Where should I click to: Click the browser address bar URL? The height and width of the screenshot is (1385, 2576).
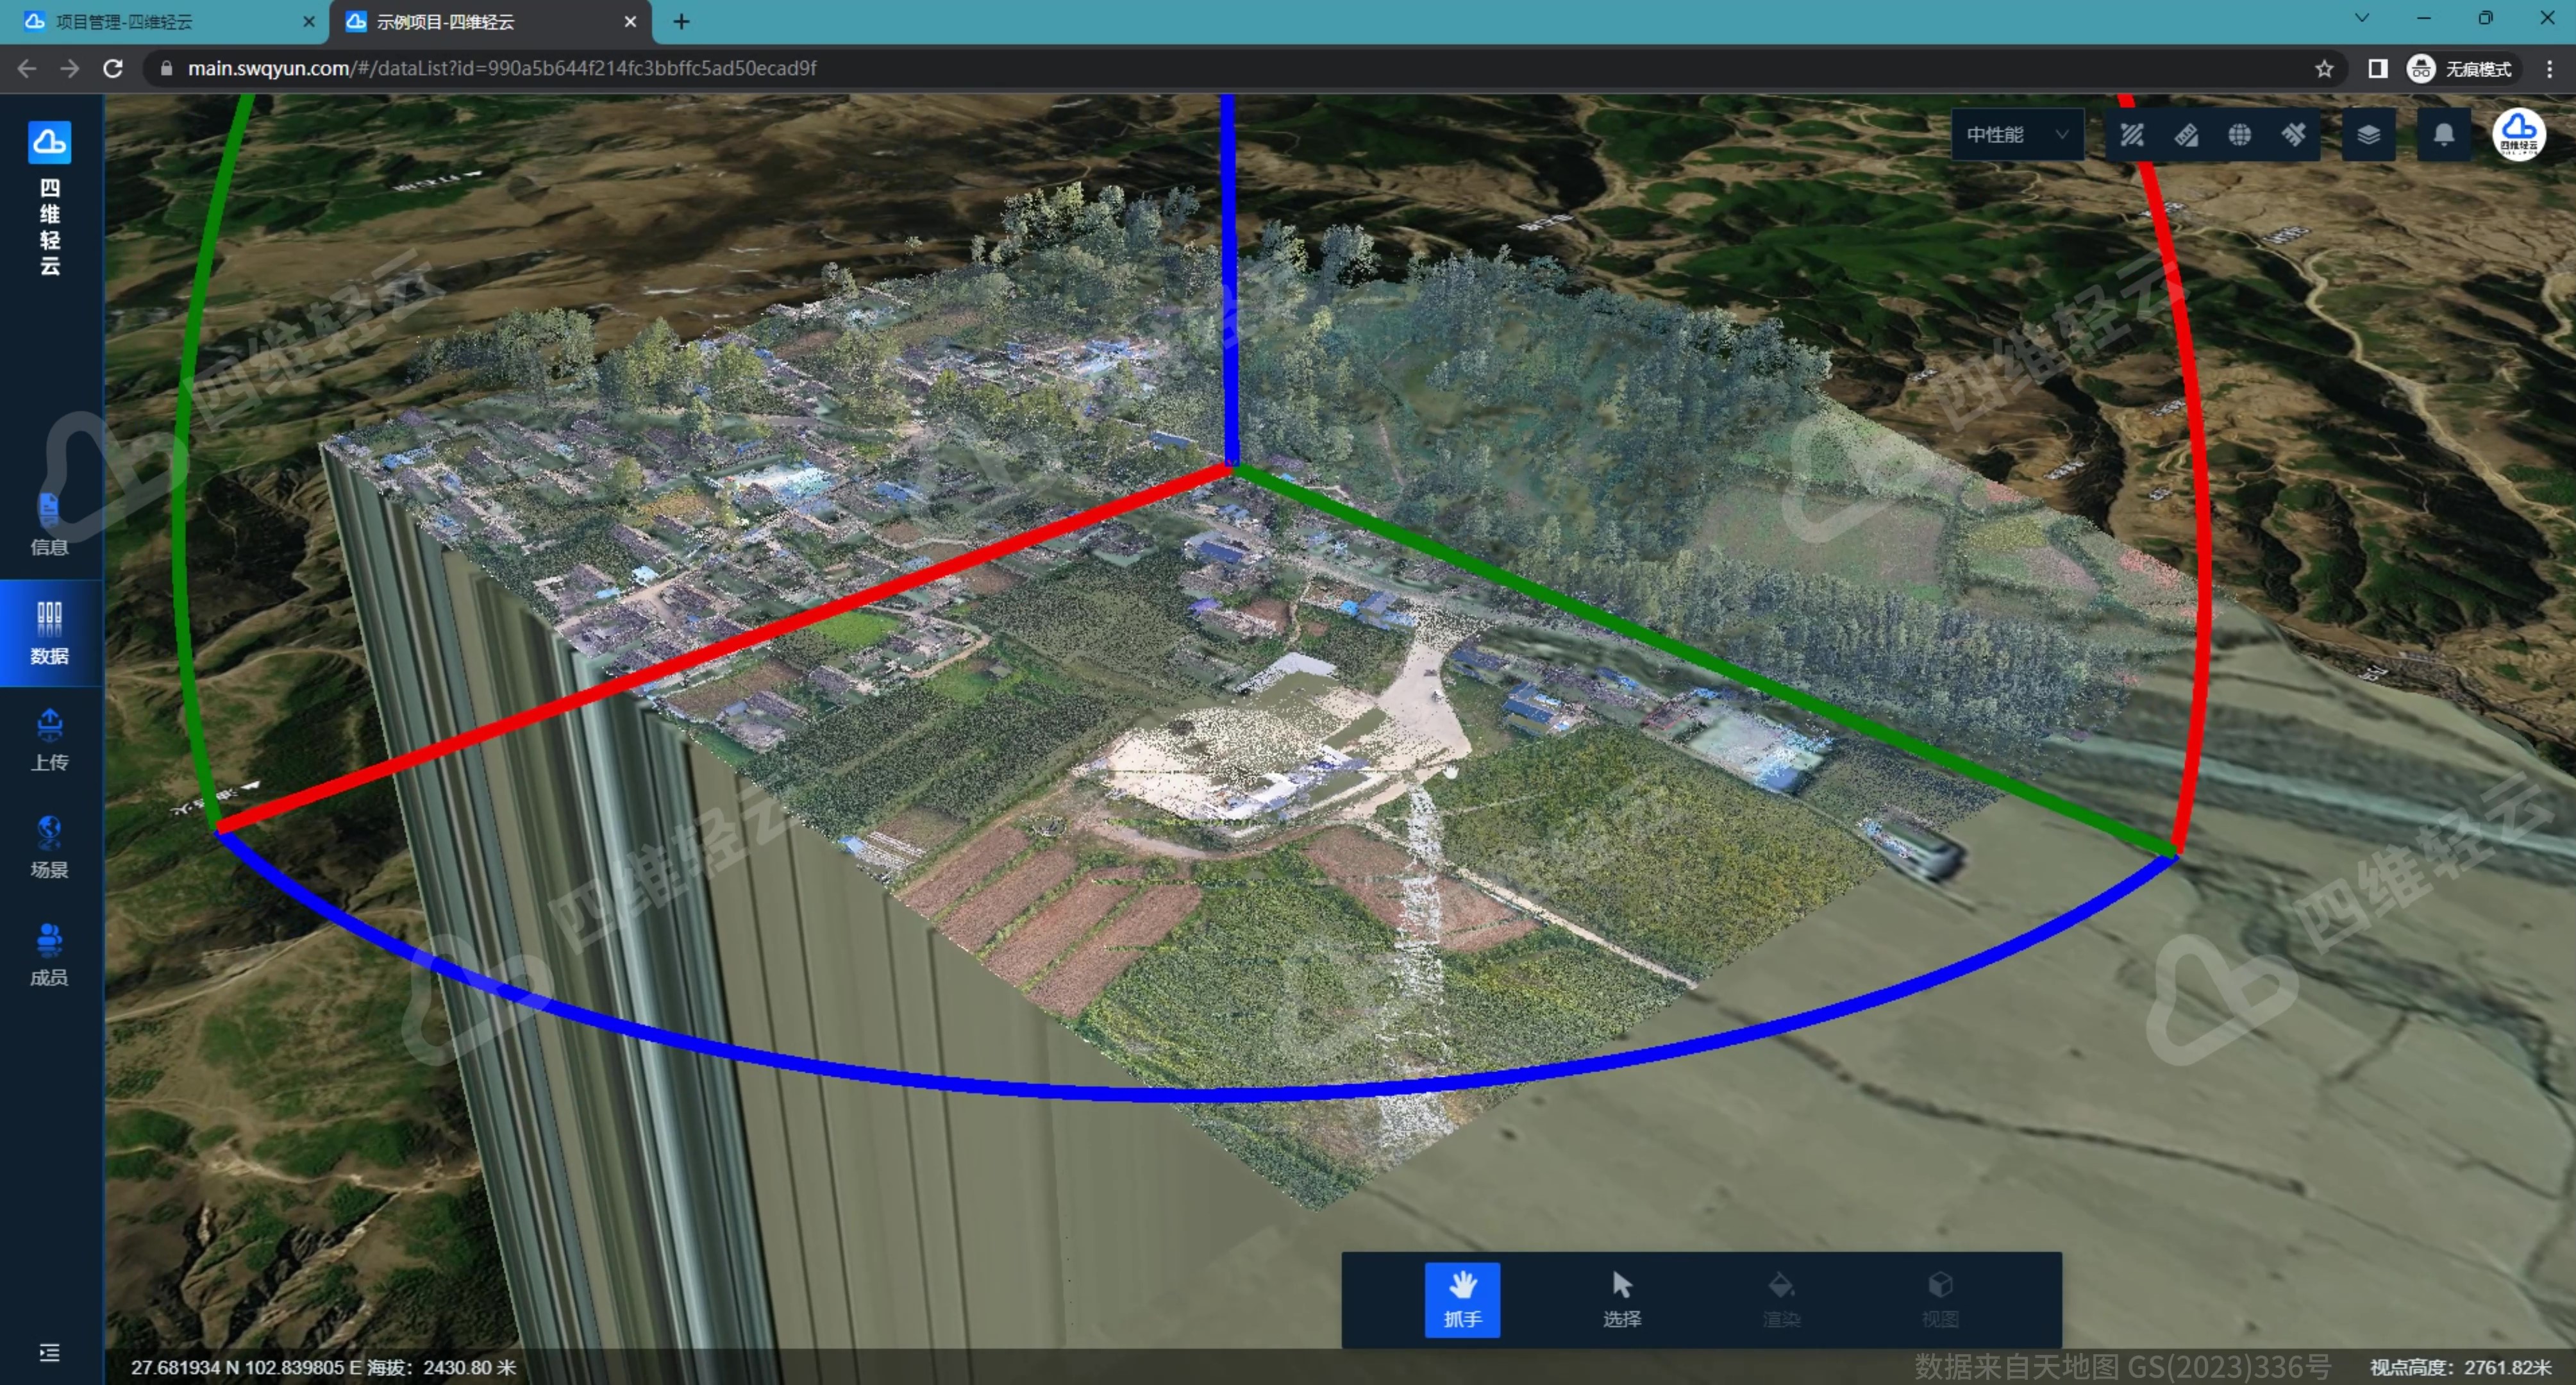pyautogui.click(x=502, y=68)
